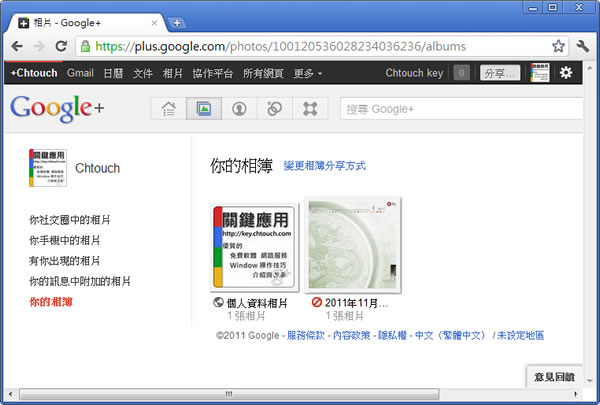Screen dimensions: 600x405
Task: Click the 你的相簿 page heading
Action: pyautogui.click(x=241, y=166)
